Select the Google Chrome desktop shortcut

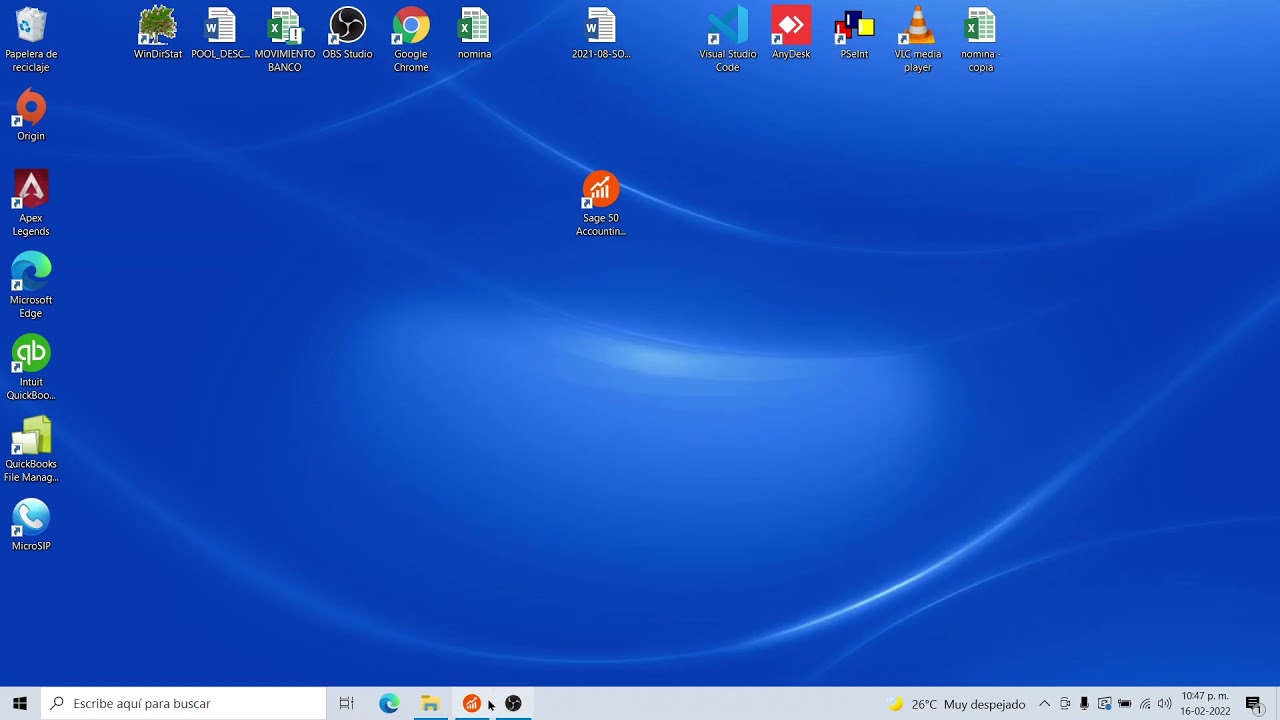[411, 40]
